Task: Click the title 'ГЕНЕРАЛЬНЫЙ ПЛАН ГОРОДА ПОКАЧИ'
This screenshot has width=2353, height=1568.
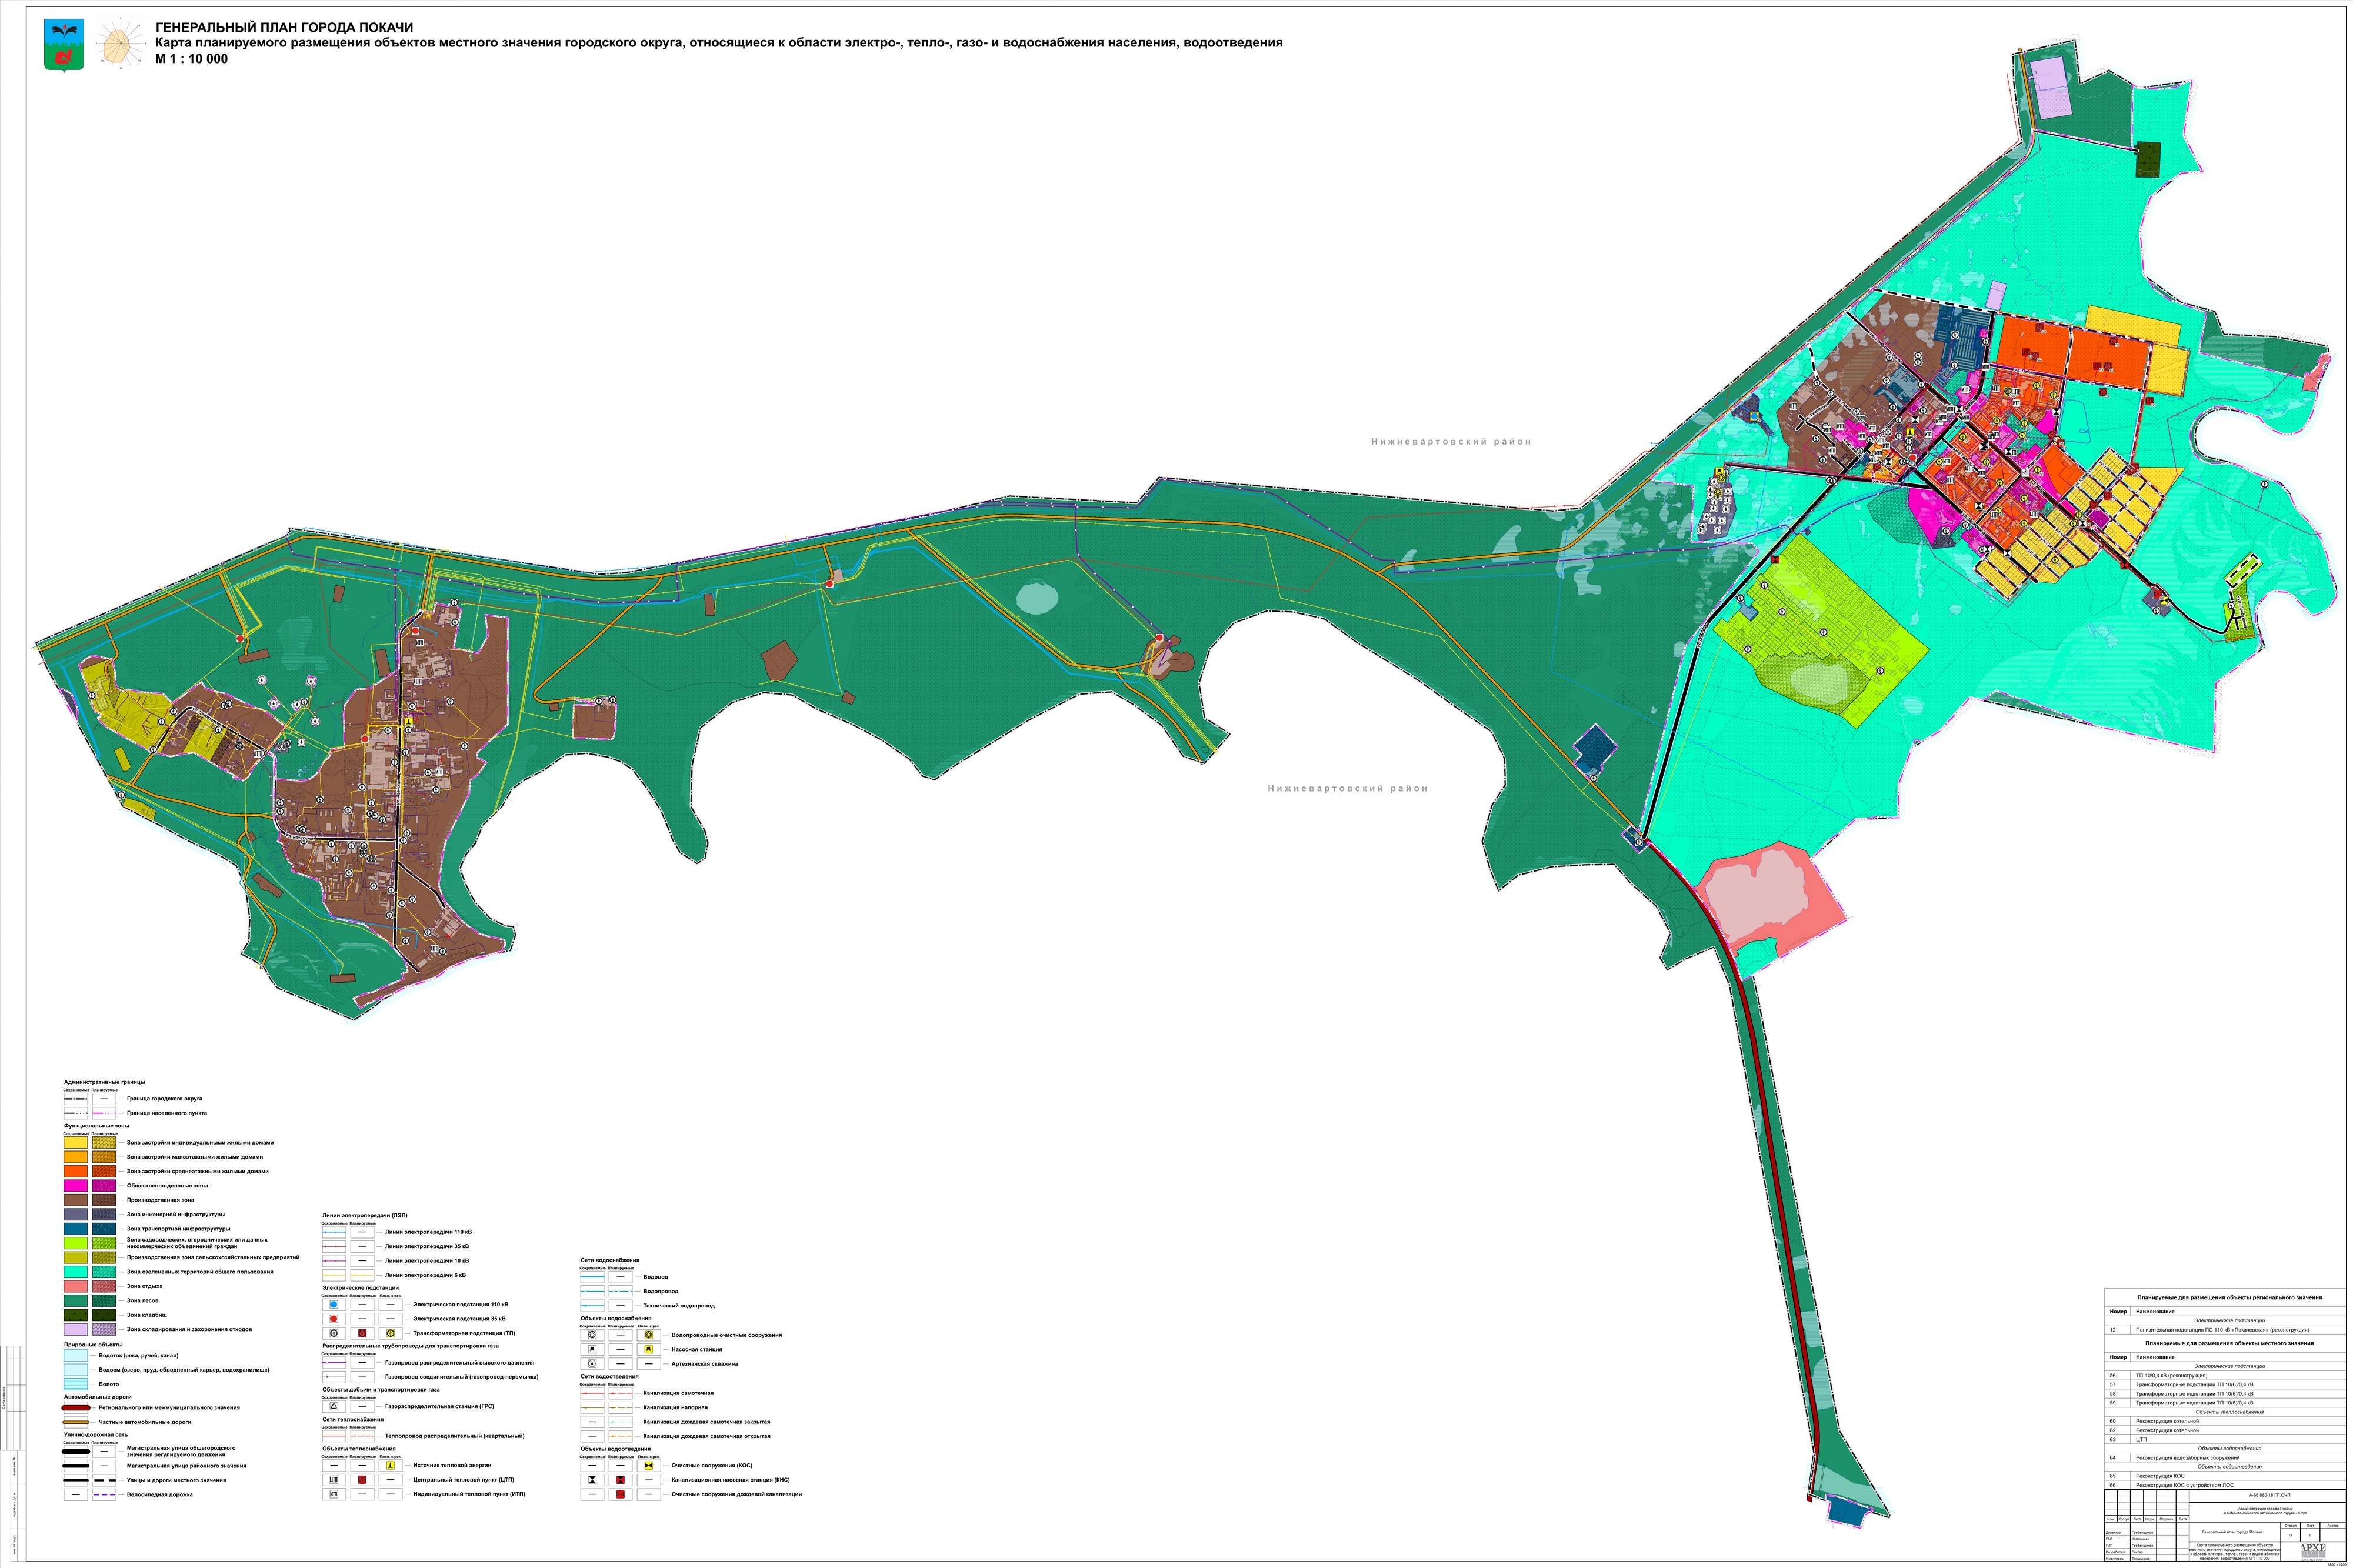Action: [x=284, y=27]
